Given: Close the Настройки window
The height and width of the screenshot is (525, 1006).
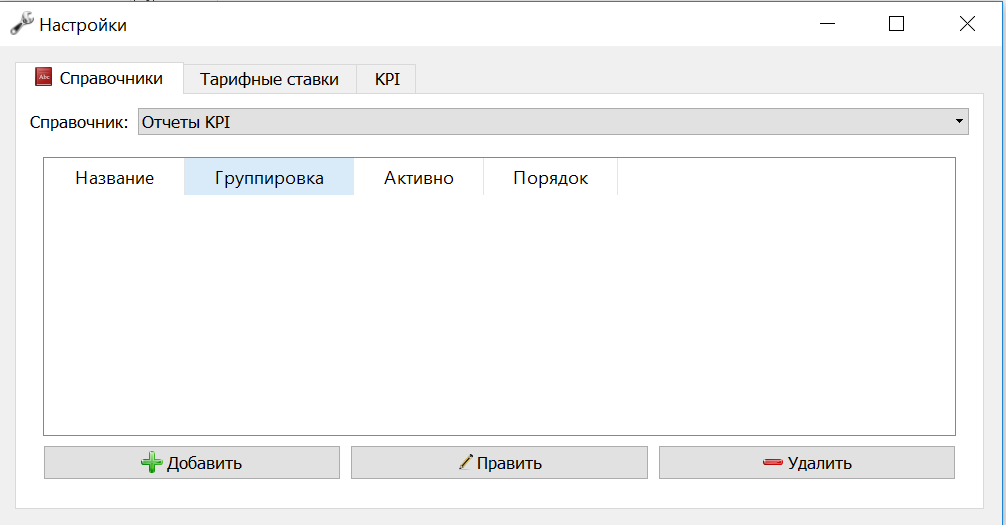Looking at the screenshot, I should 967,24.
